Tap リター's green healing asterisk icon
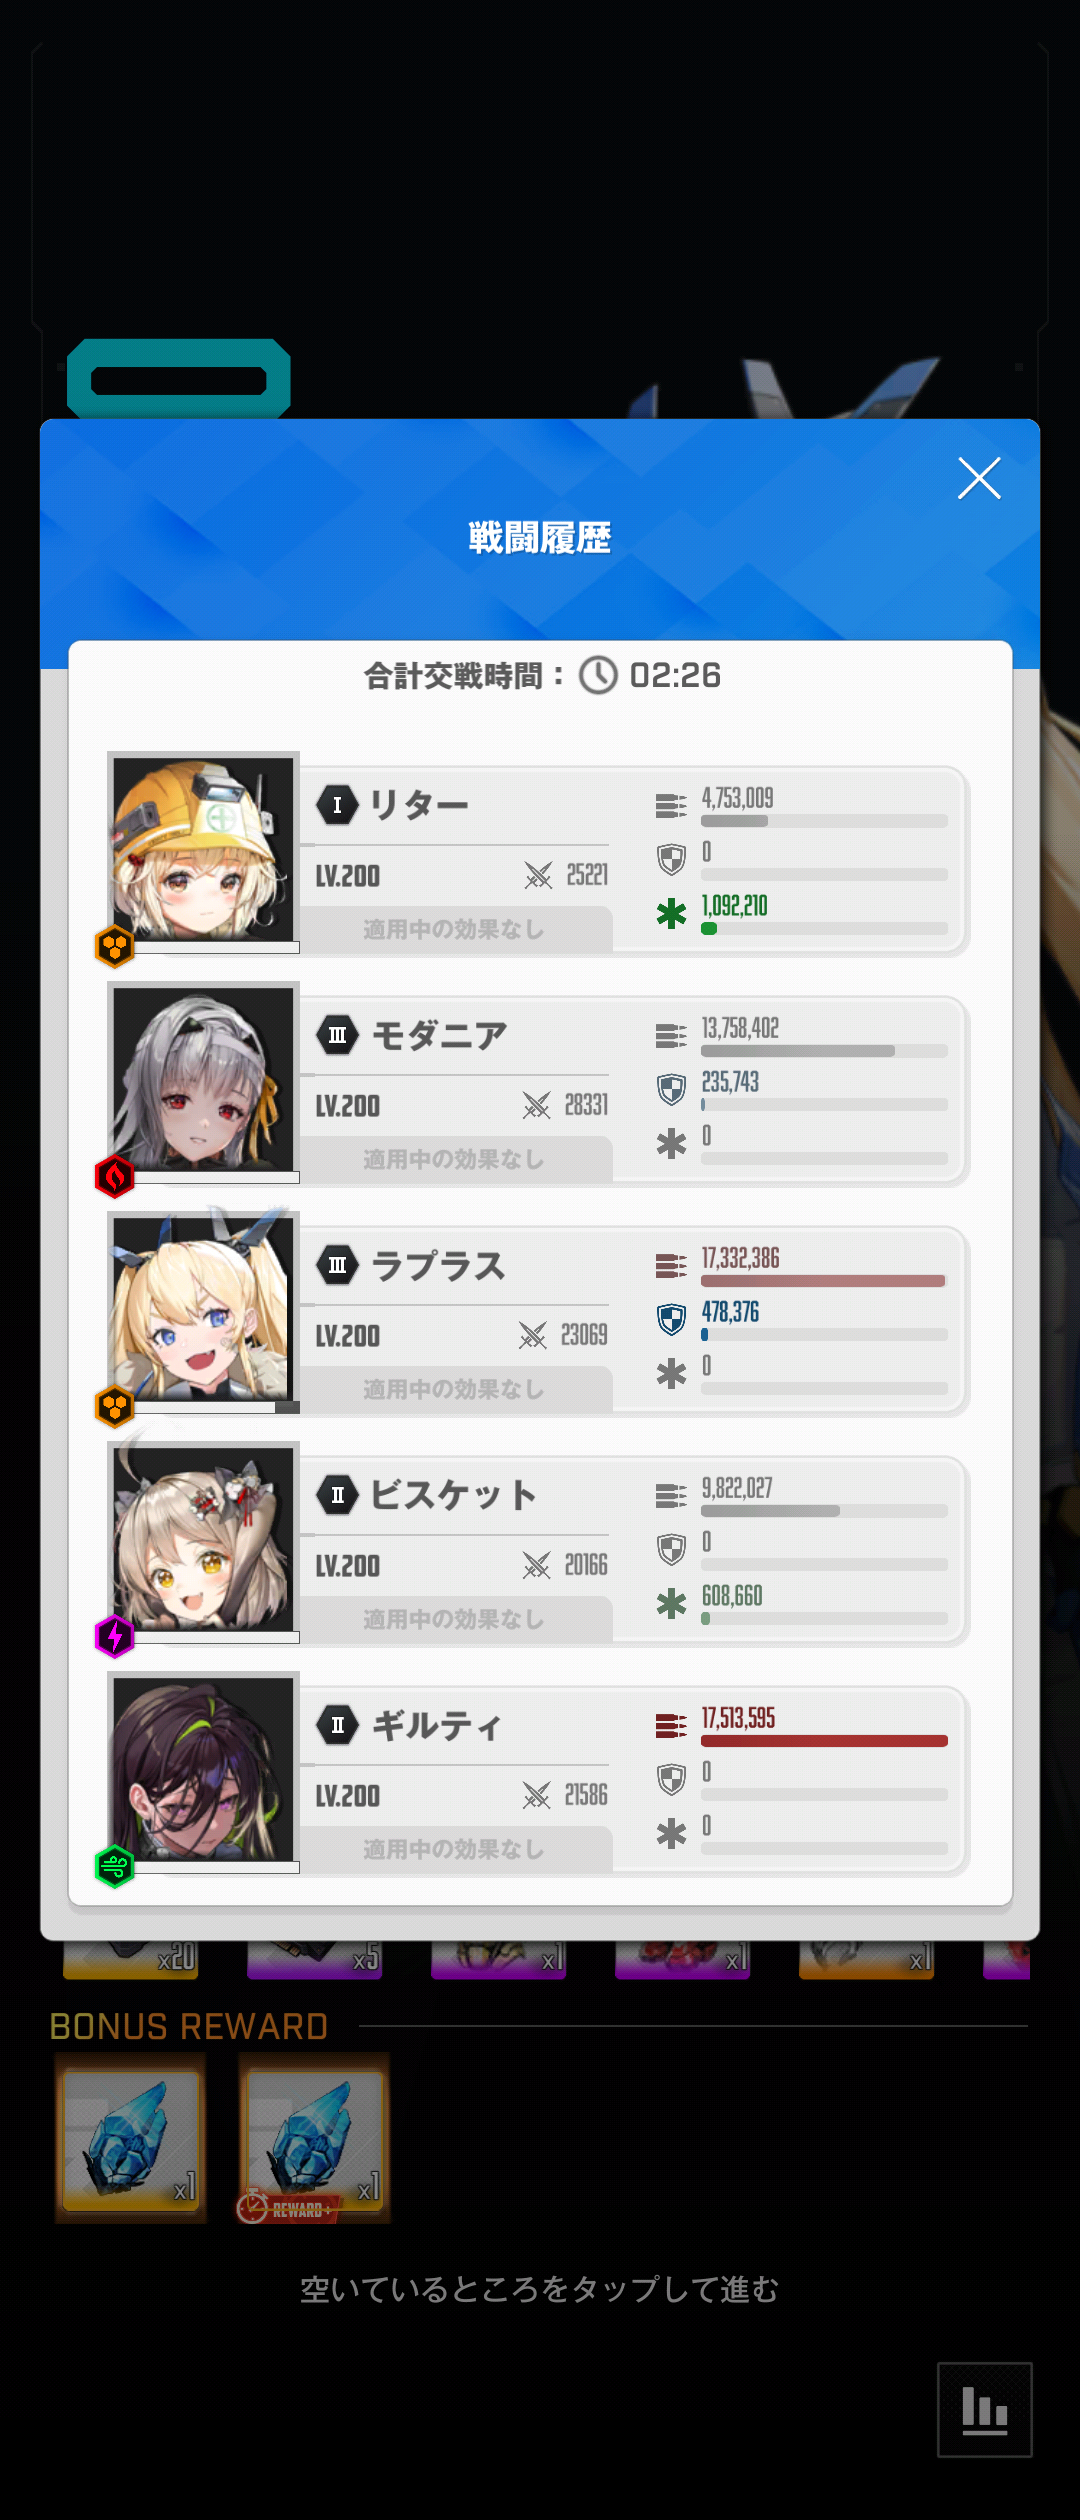The image size is (1080, 2520). pyautogui.click(x=671, y=913)
